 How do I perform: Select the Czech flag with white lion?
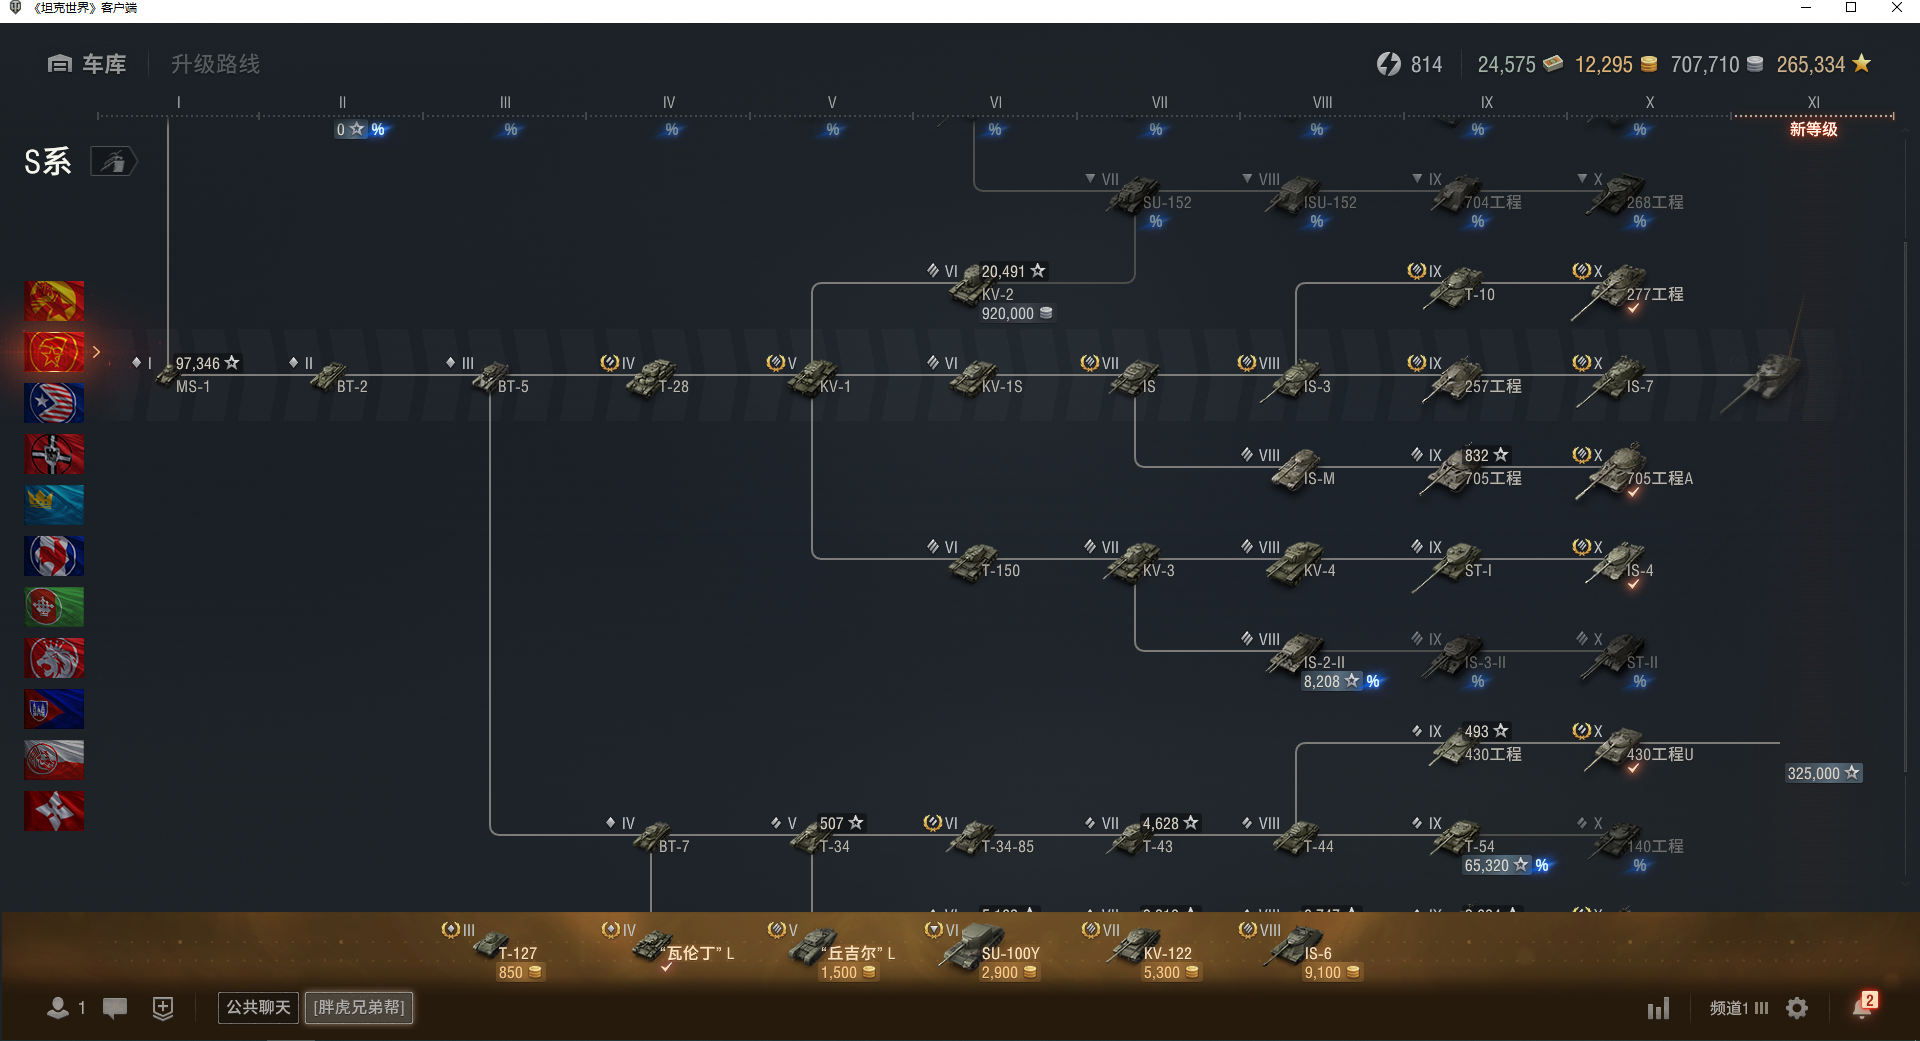(x=54, y=658)
